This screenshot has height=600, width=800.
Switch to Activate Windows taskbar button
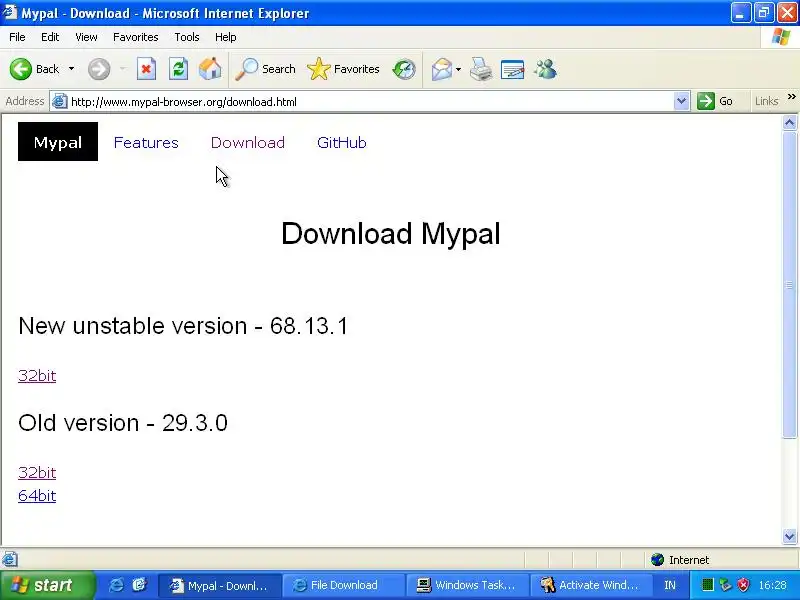click(591, 585)
